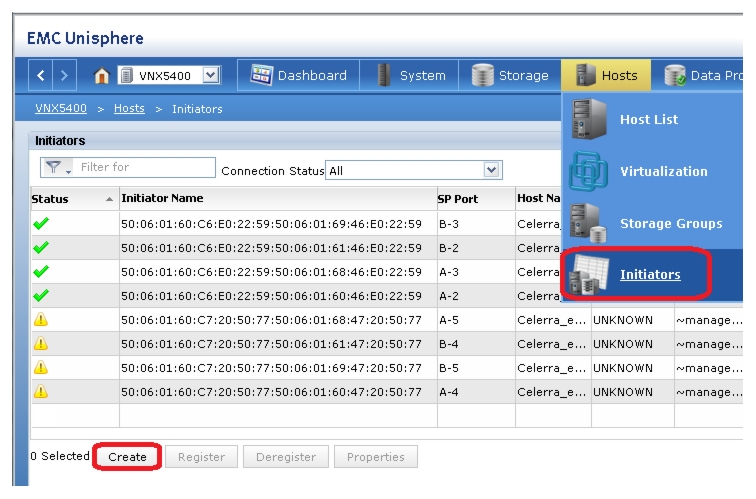Image resolution: width=756 pixels, height=499 pixels.
Task: Open the Storage menu tab
Action: tap(510, 75)
